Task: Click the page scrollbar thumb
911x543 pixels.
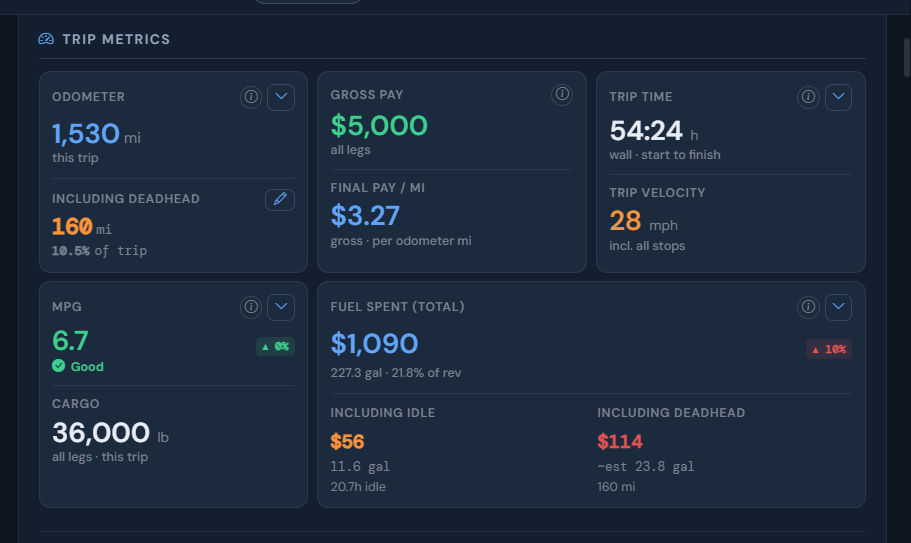Action: (907, 57)
